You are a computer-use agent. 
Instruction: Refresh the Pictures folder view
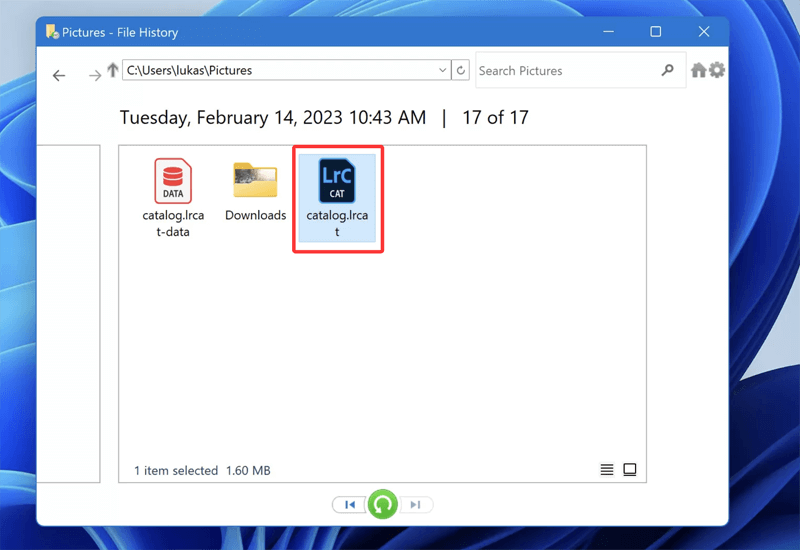(x=461, y=70)
